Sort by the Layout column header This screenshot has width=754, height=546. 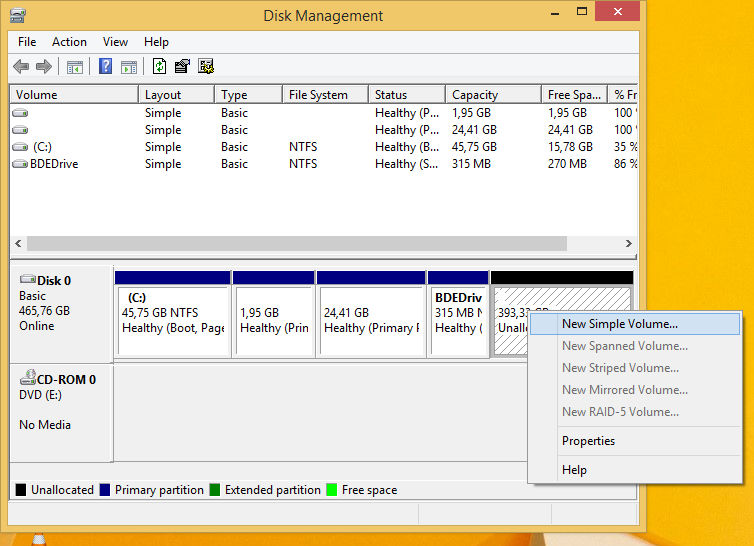click(176, 95)
